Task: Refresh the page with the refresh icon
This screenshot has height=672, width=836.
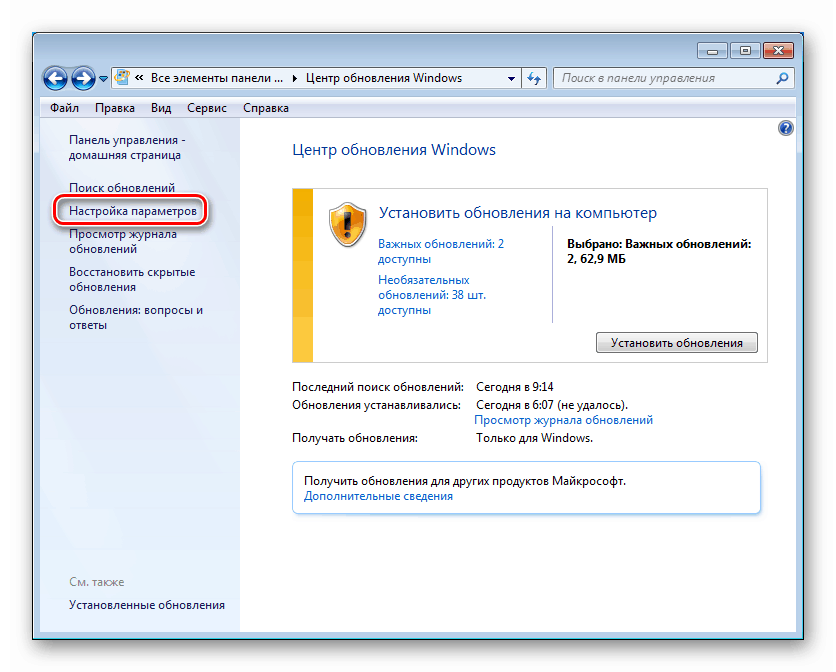Action: (534, 77)
